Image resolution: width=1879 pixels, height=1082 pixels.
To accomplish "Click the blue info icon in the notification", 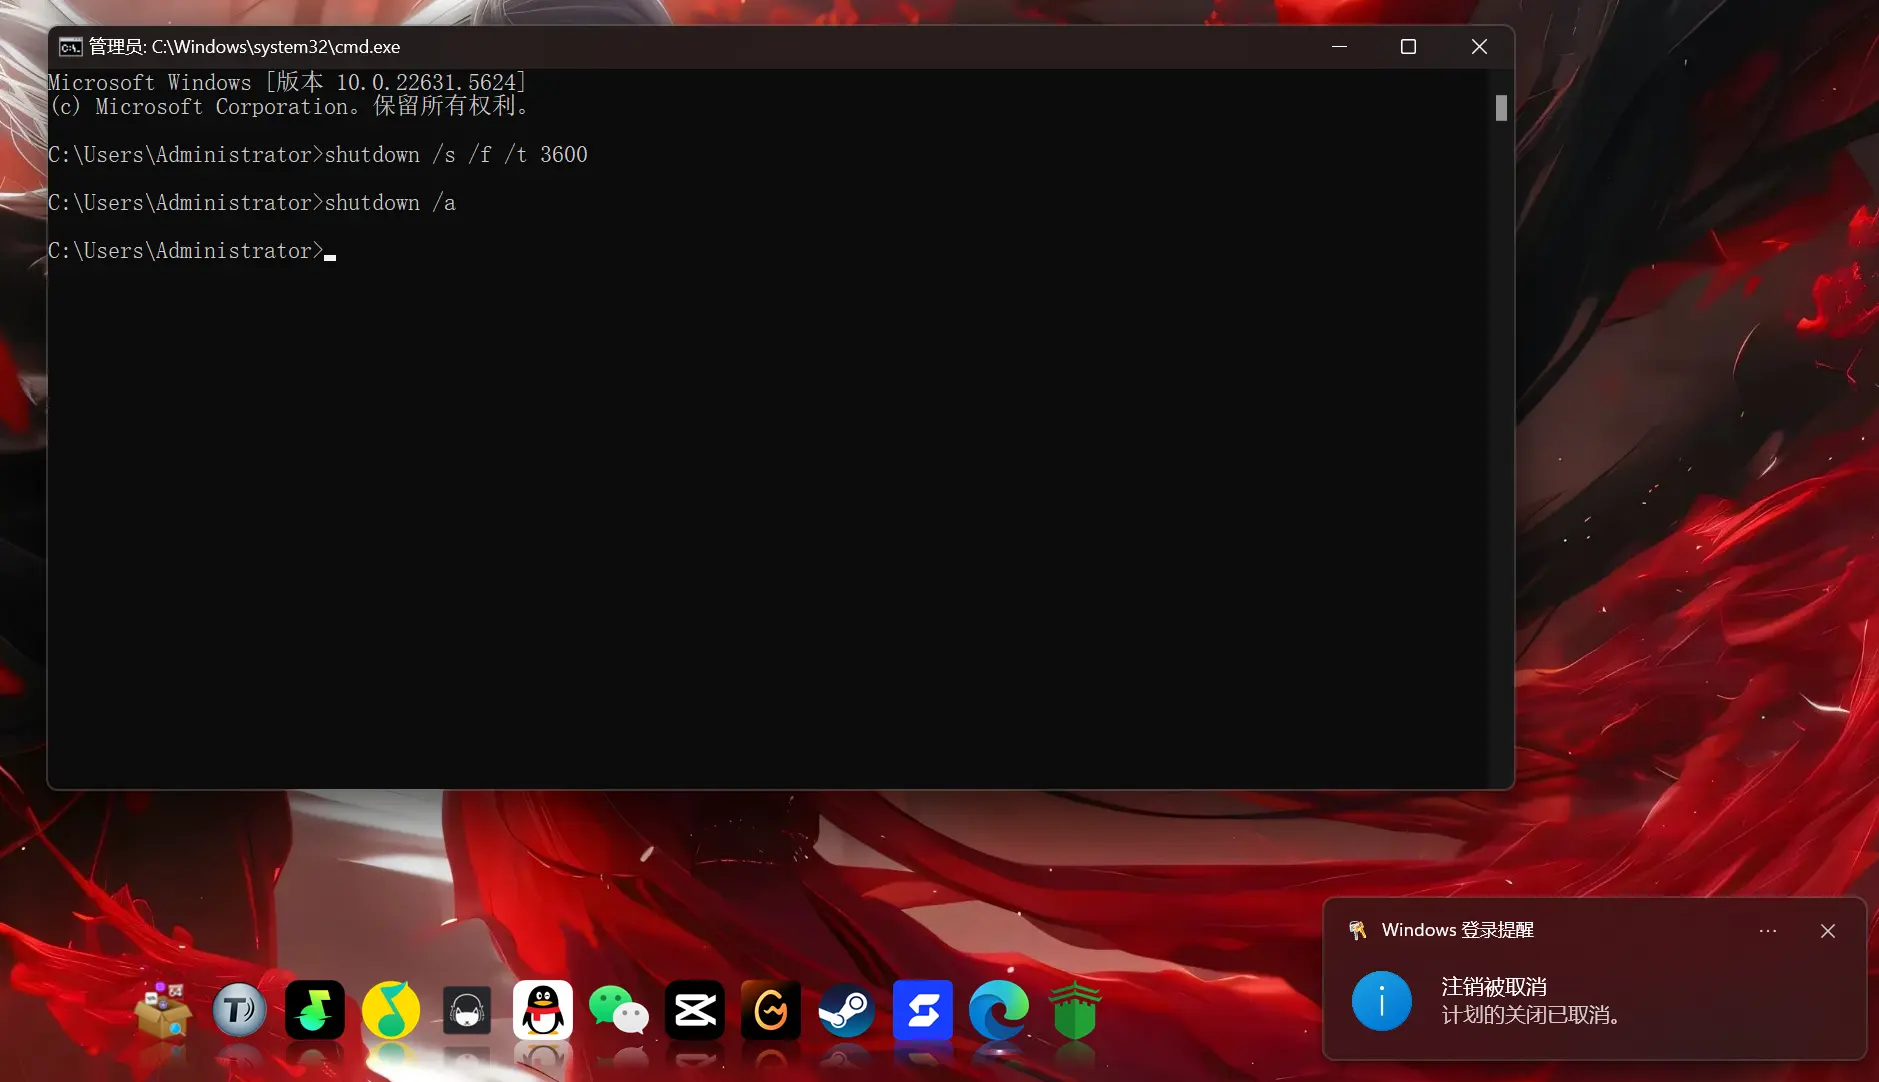I will (1381, 1000).
